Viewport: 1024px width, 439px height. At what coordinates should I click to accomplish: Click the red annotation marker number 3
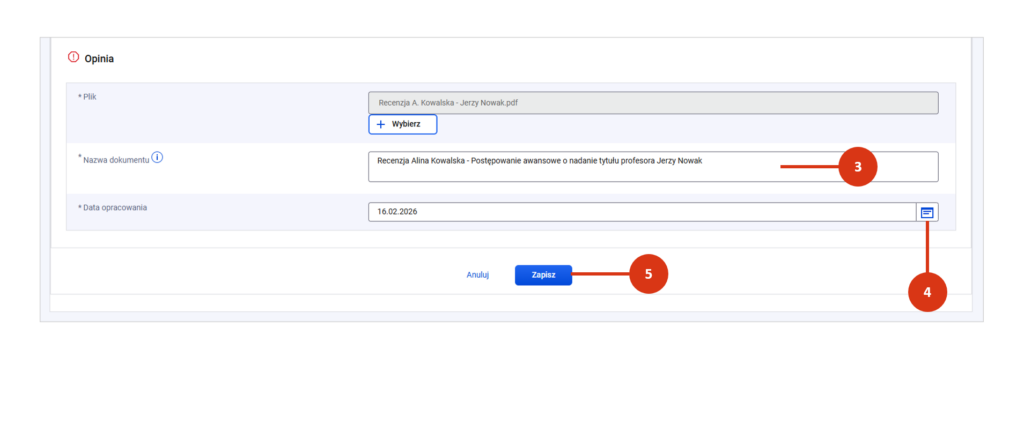(x=858, y=167)
